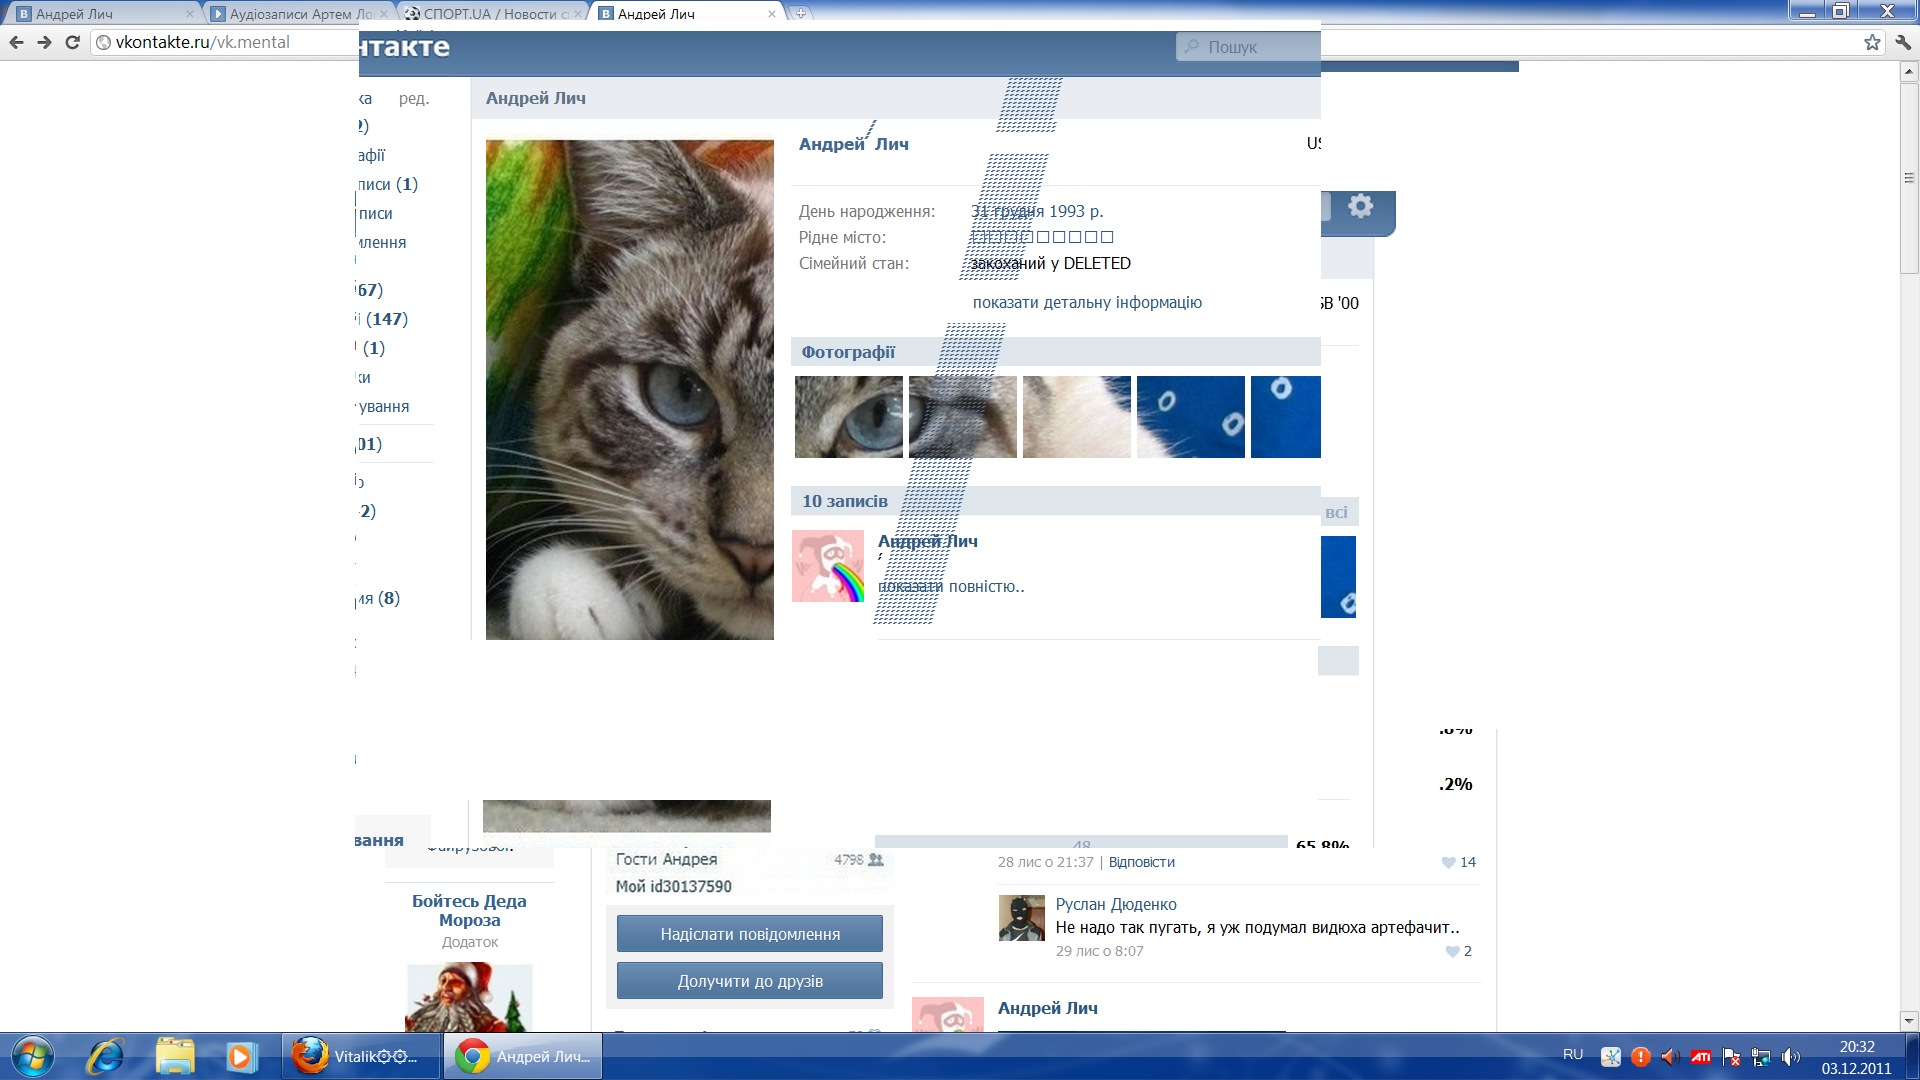Go back using the browser back arrow
1920x1080 pixels.
pyautogui.click(x=16, y=42)
